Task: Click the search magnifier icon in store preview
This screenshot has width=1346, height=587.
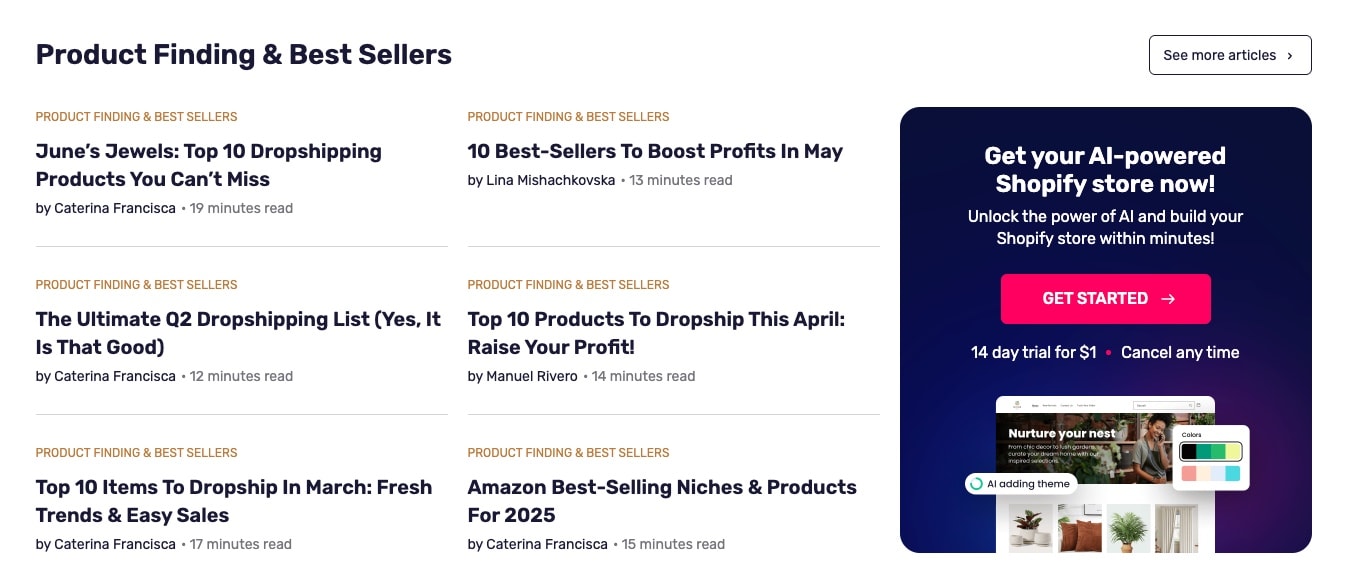Action: (x=1191, y=405)
